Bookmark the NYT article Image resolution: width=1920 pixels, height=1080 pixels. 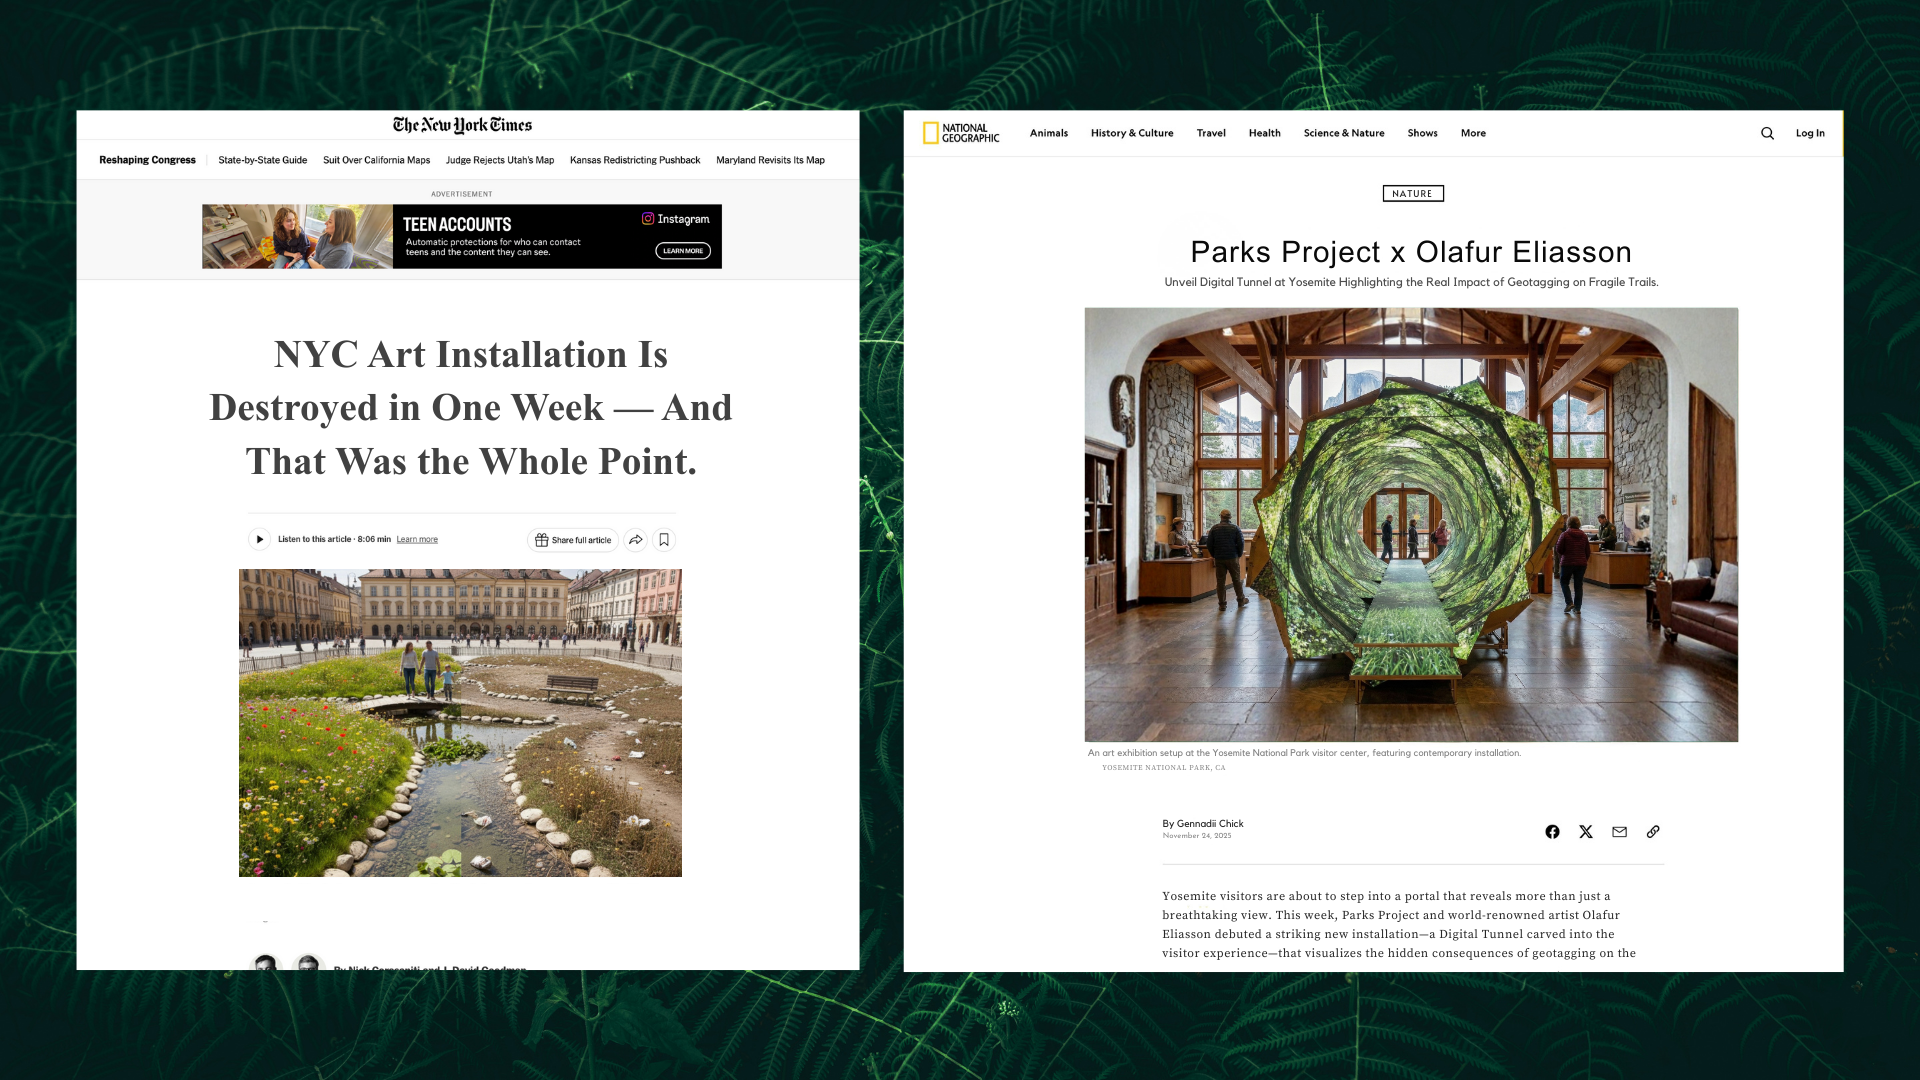point(664,540)
